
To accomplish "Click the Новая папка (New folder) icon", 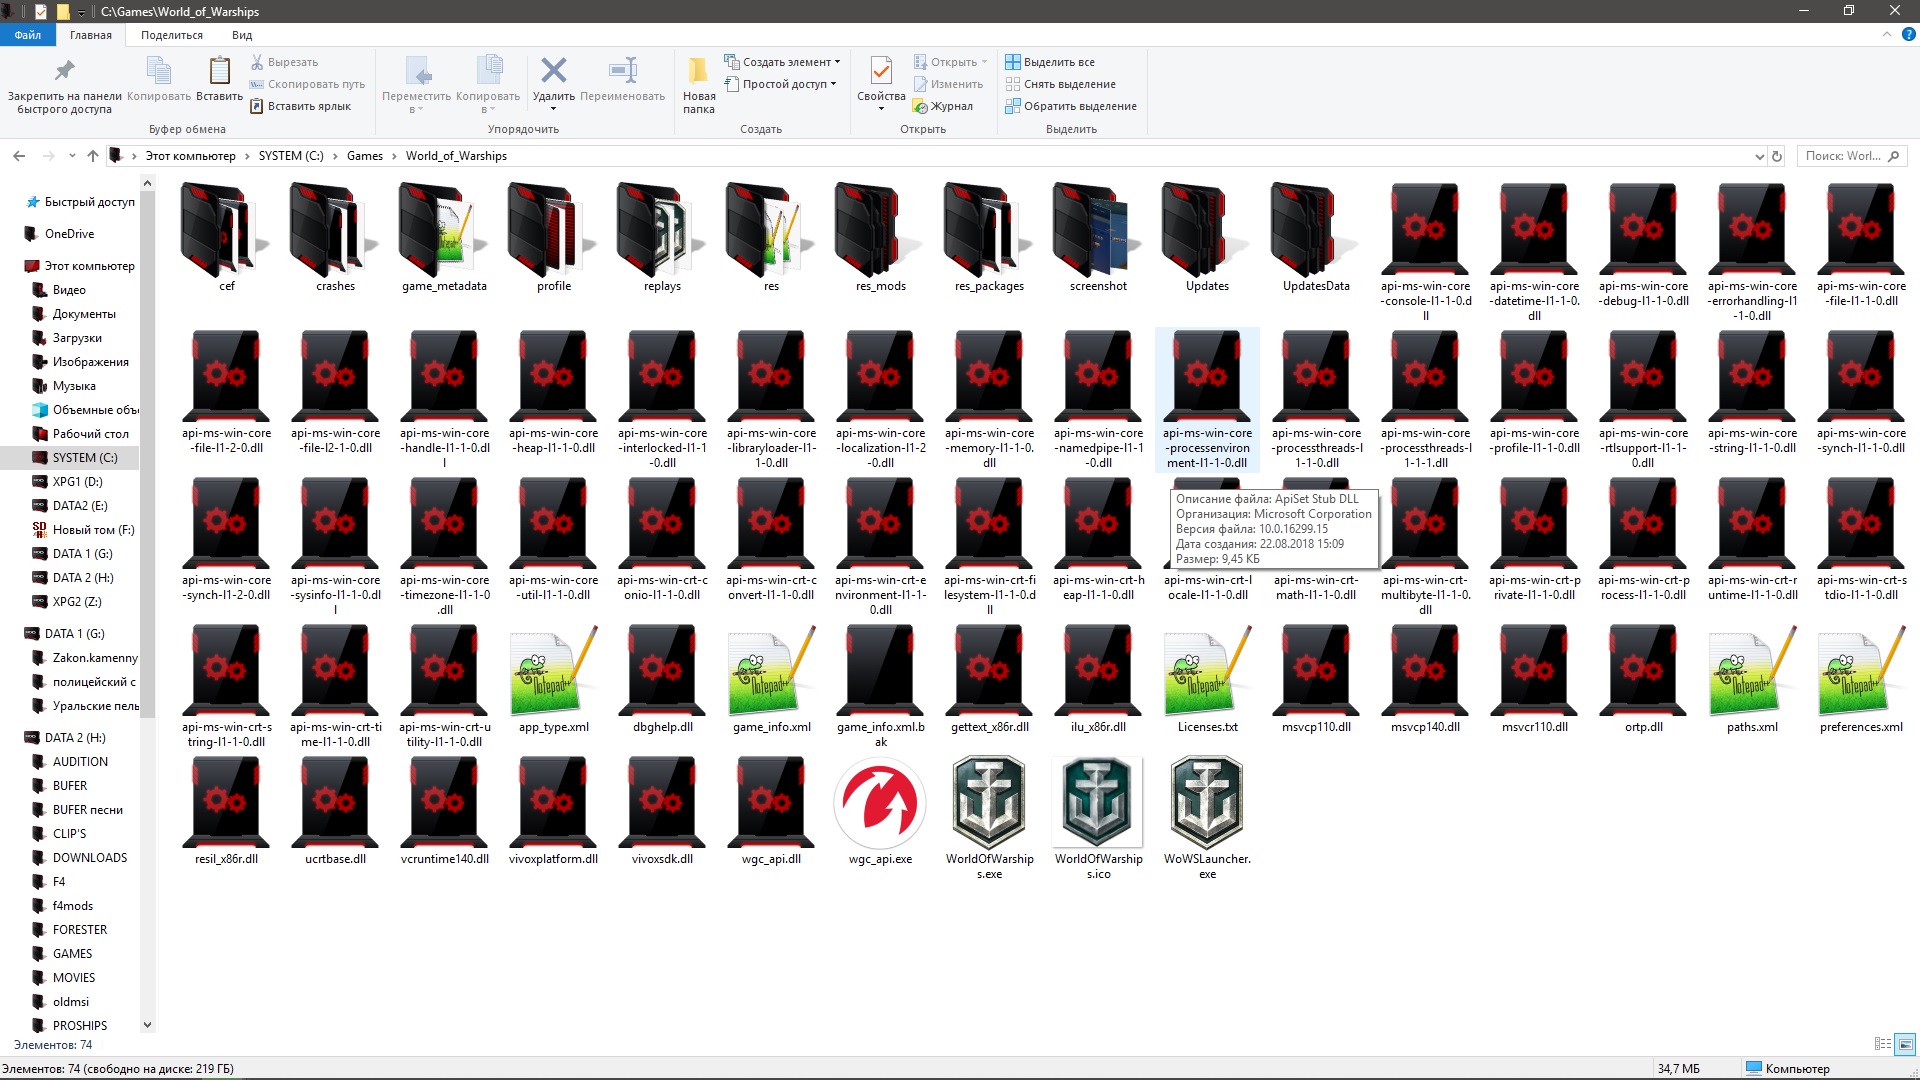I will click(x=698, y=71).
